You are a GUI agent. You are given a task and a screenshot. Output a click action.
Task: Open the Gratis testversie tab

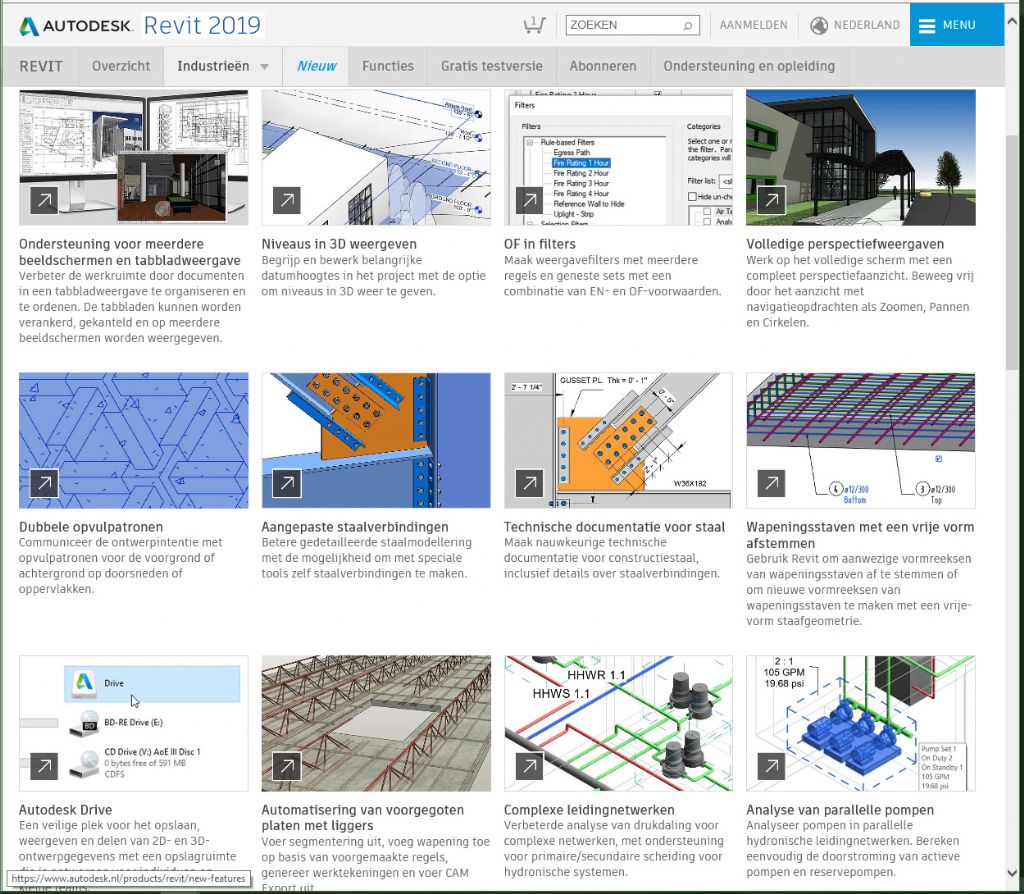tap(491, 66)
